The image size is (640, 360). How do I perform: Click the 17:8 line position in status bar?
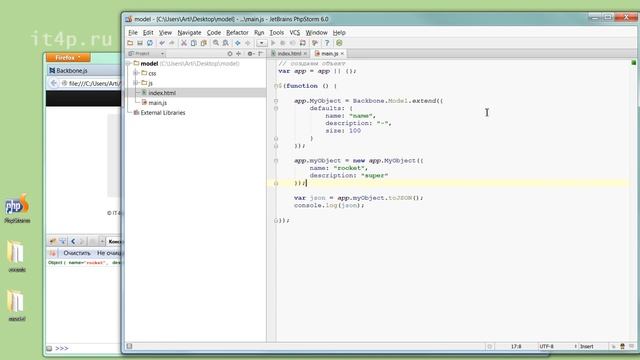[x=516, y=347]
